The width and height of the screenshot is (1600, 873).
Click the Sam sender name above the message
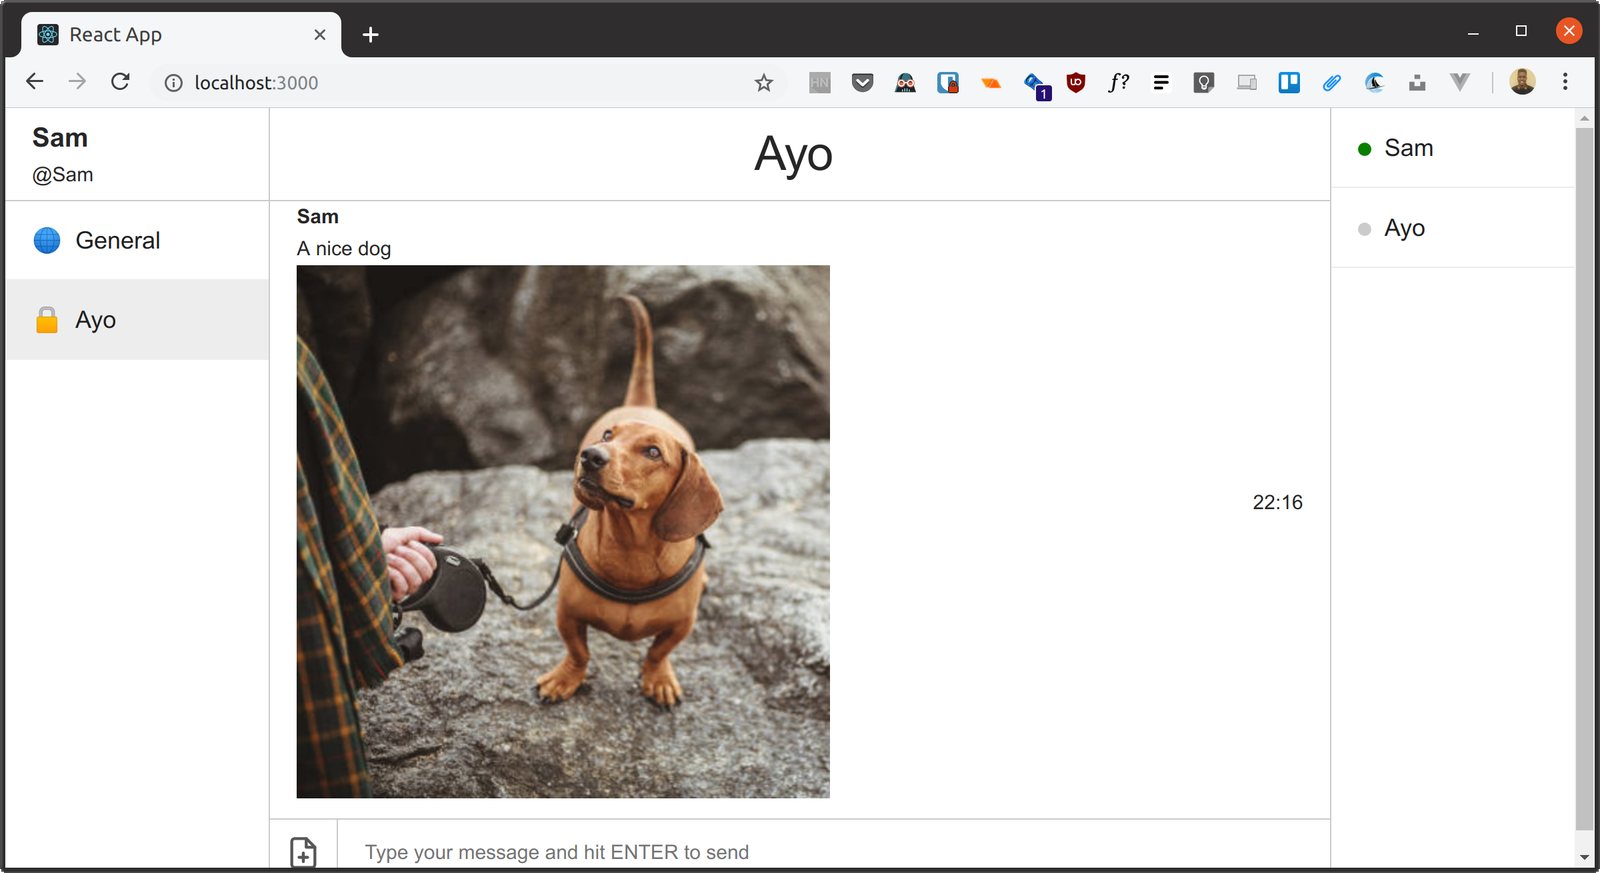coord(318,217)
